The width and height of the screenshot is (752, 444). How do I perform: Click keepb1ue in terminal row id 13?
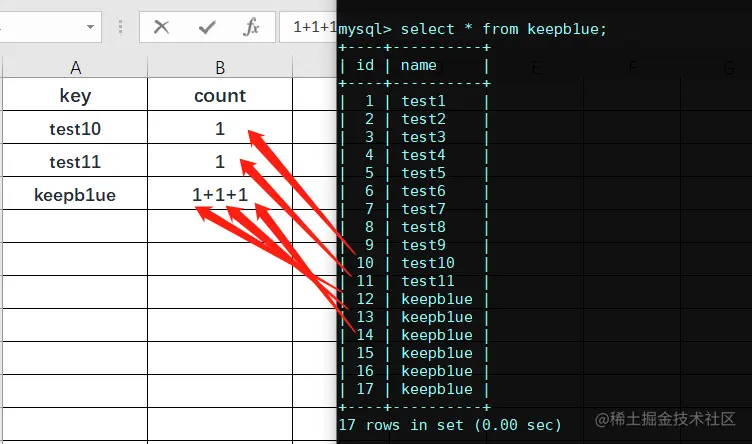[x=437, y=317]
